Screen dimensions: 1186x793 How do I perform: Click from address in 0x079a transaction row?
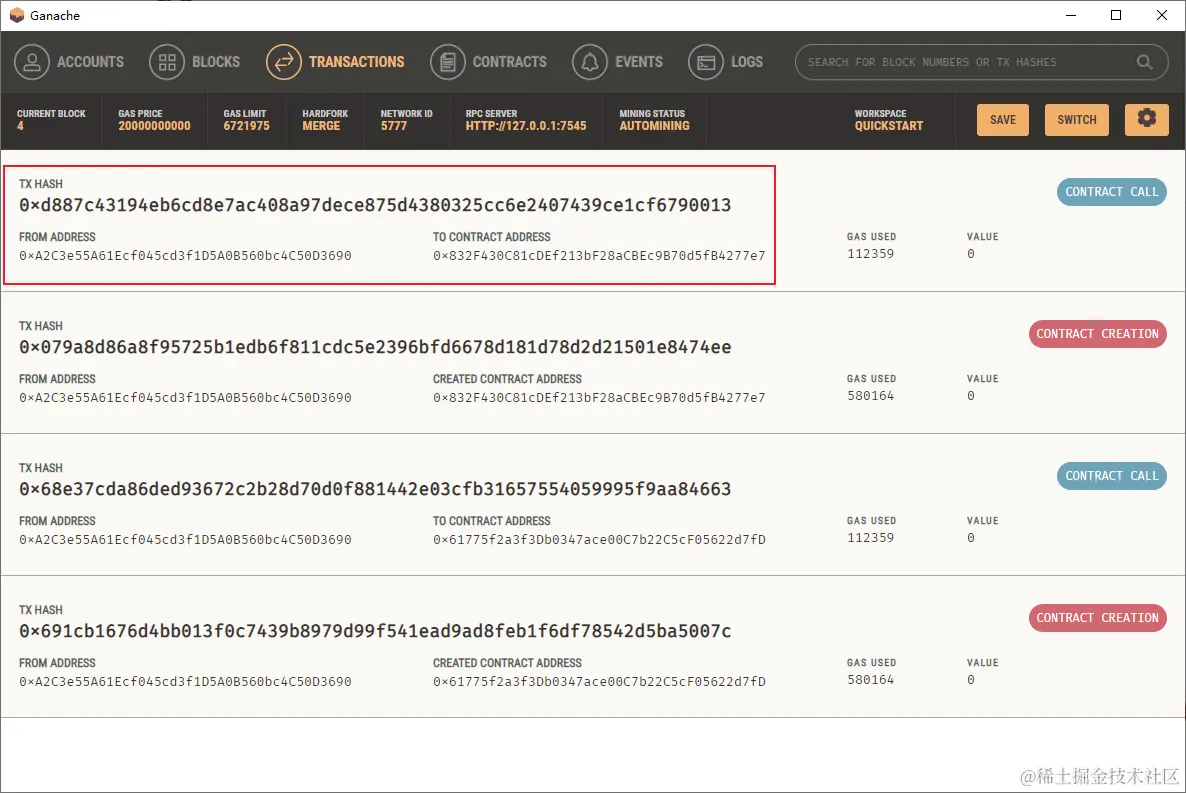coord(185,397)
